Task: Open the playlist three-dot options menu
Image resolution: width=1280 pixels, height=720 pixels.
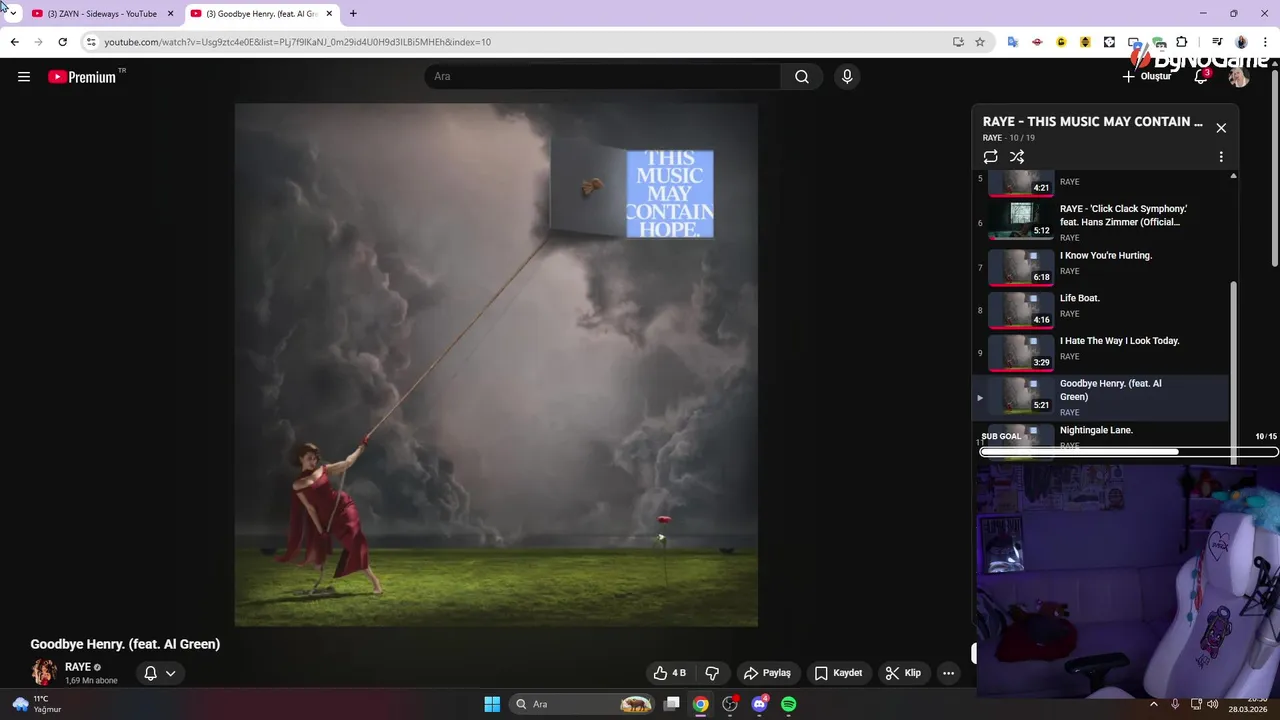Action: click(1221, 157)
